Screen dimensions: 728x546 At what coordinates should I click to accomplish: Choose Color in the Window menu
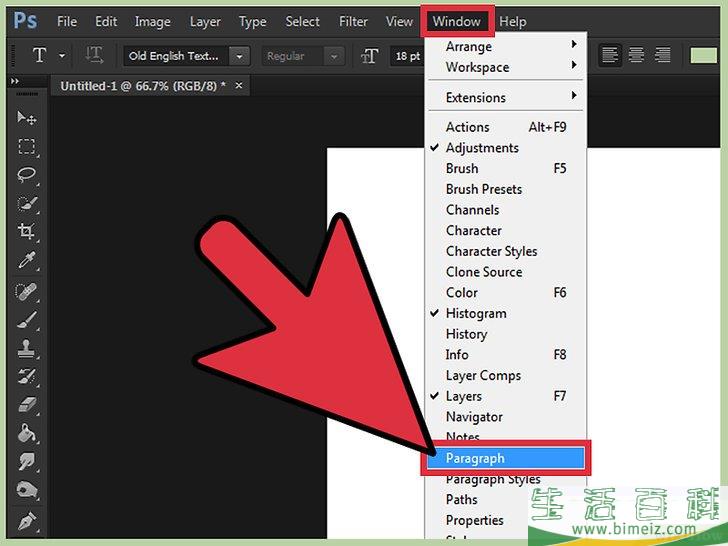506,292
